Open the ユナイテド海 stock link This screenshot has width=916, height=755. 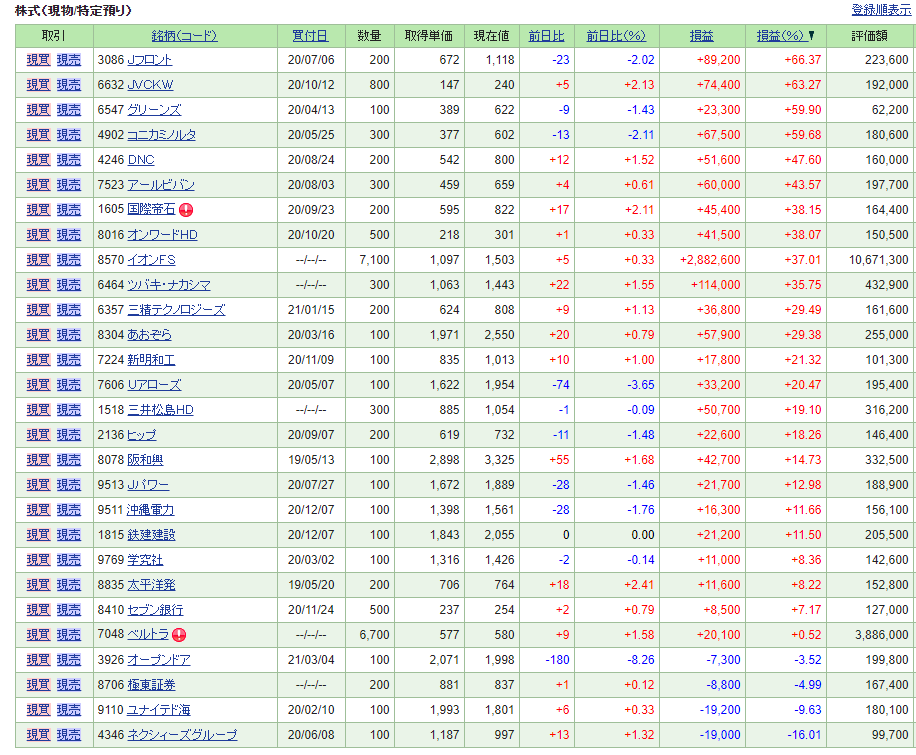coord(159,710)
